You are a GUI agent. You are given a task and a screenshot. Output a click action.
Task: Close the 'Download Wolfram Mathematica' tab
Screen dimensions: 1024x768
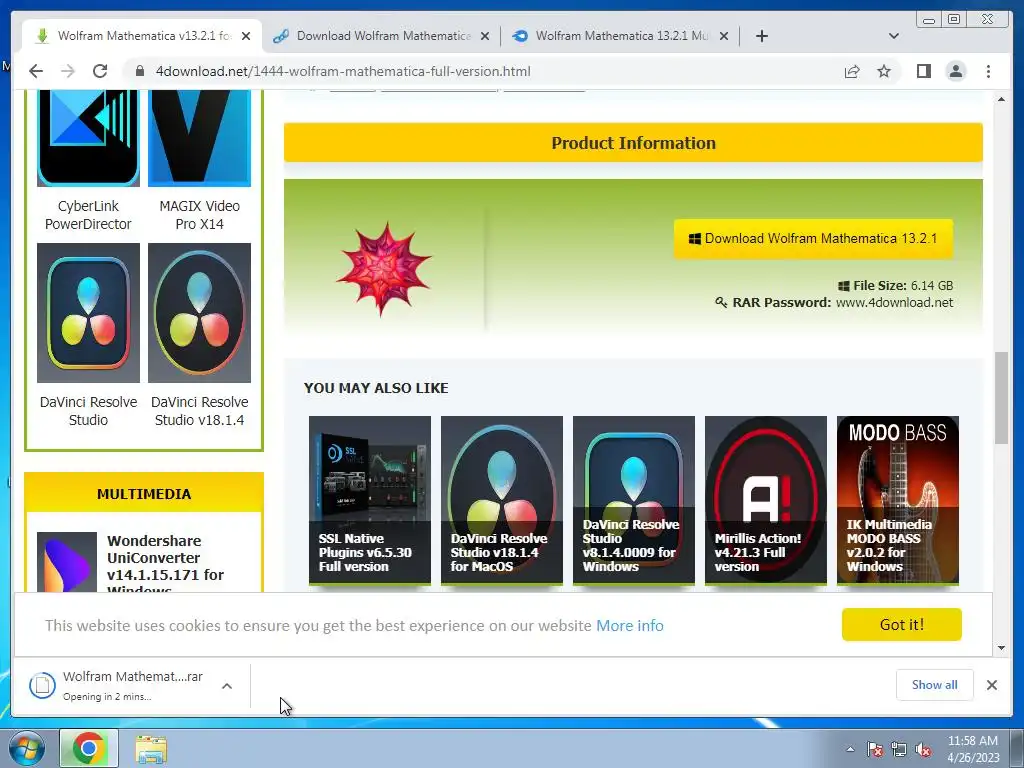click(485, 37)
